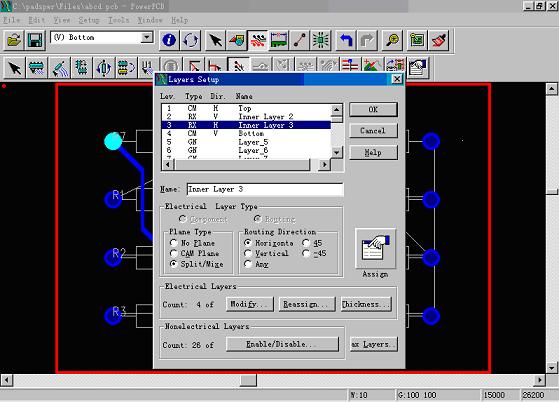Click the main horizontal scrollbar thumb
Viewport: 559px width, 402px height.
(248, 380)
